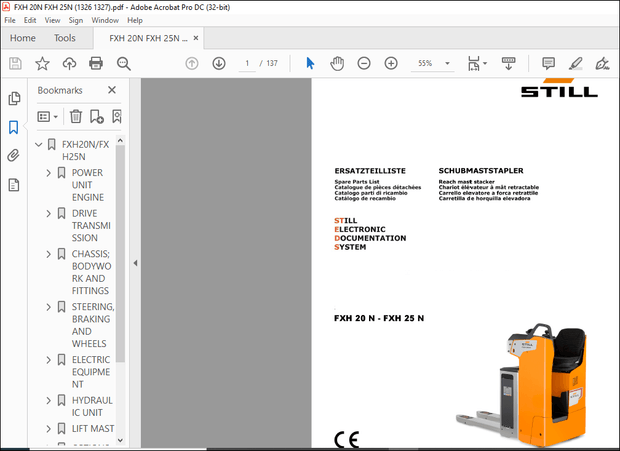
Task: Zoom out with minus button
Action: (x=364, y=63)
